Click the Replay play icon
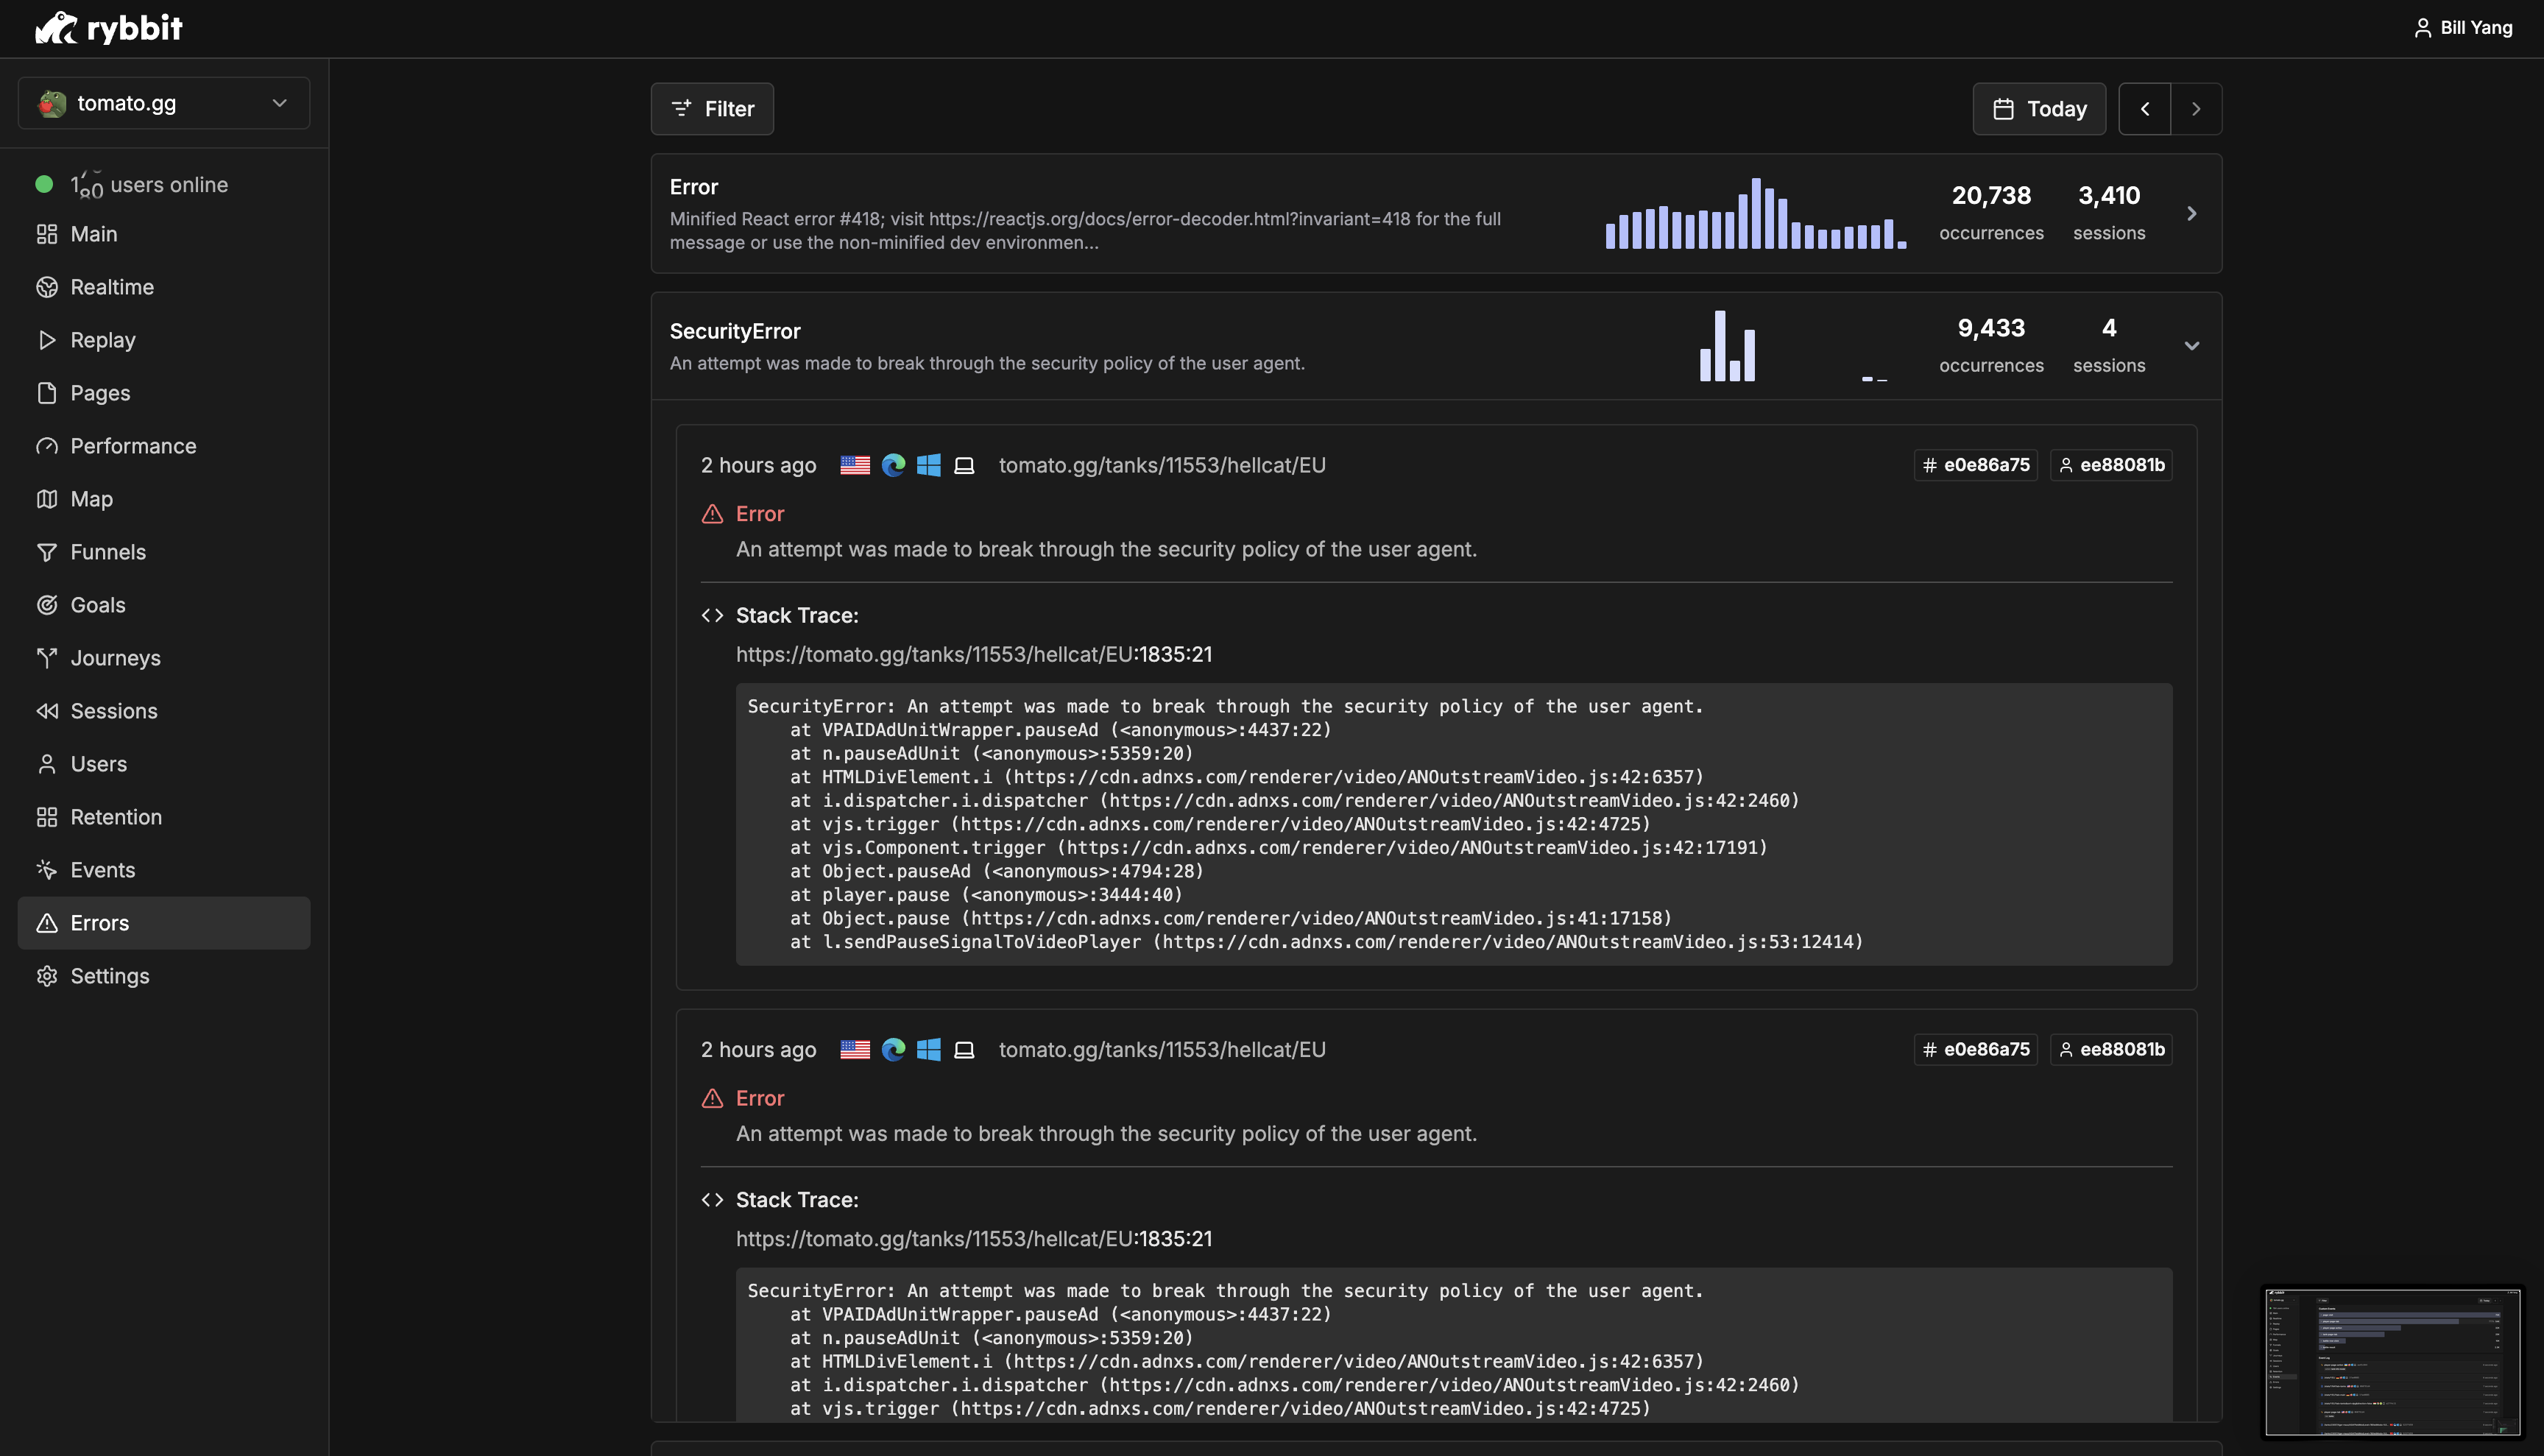This screenshot has width=2544, height=1456. (47, 340)
